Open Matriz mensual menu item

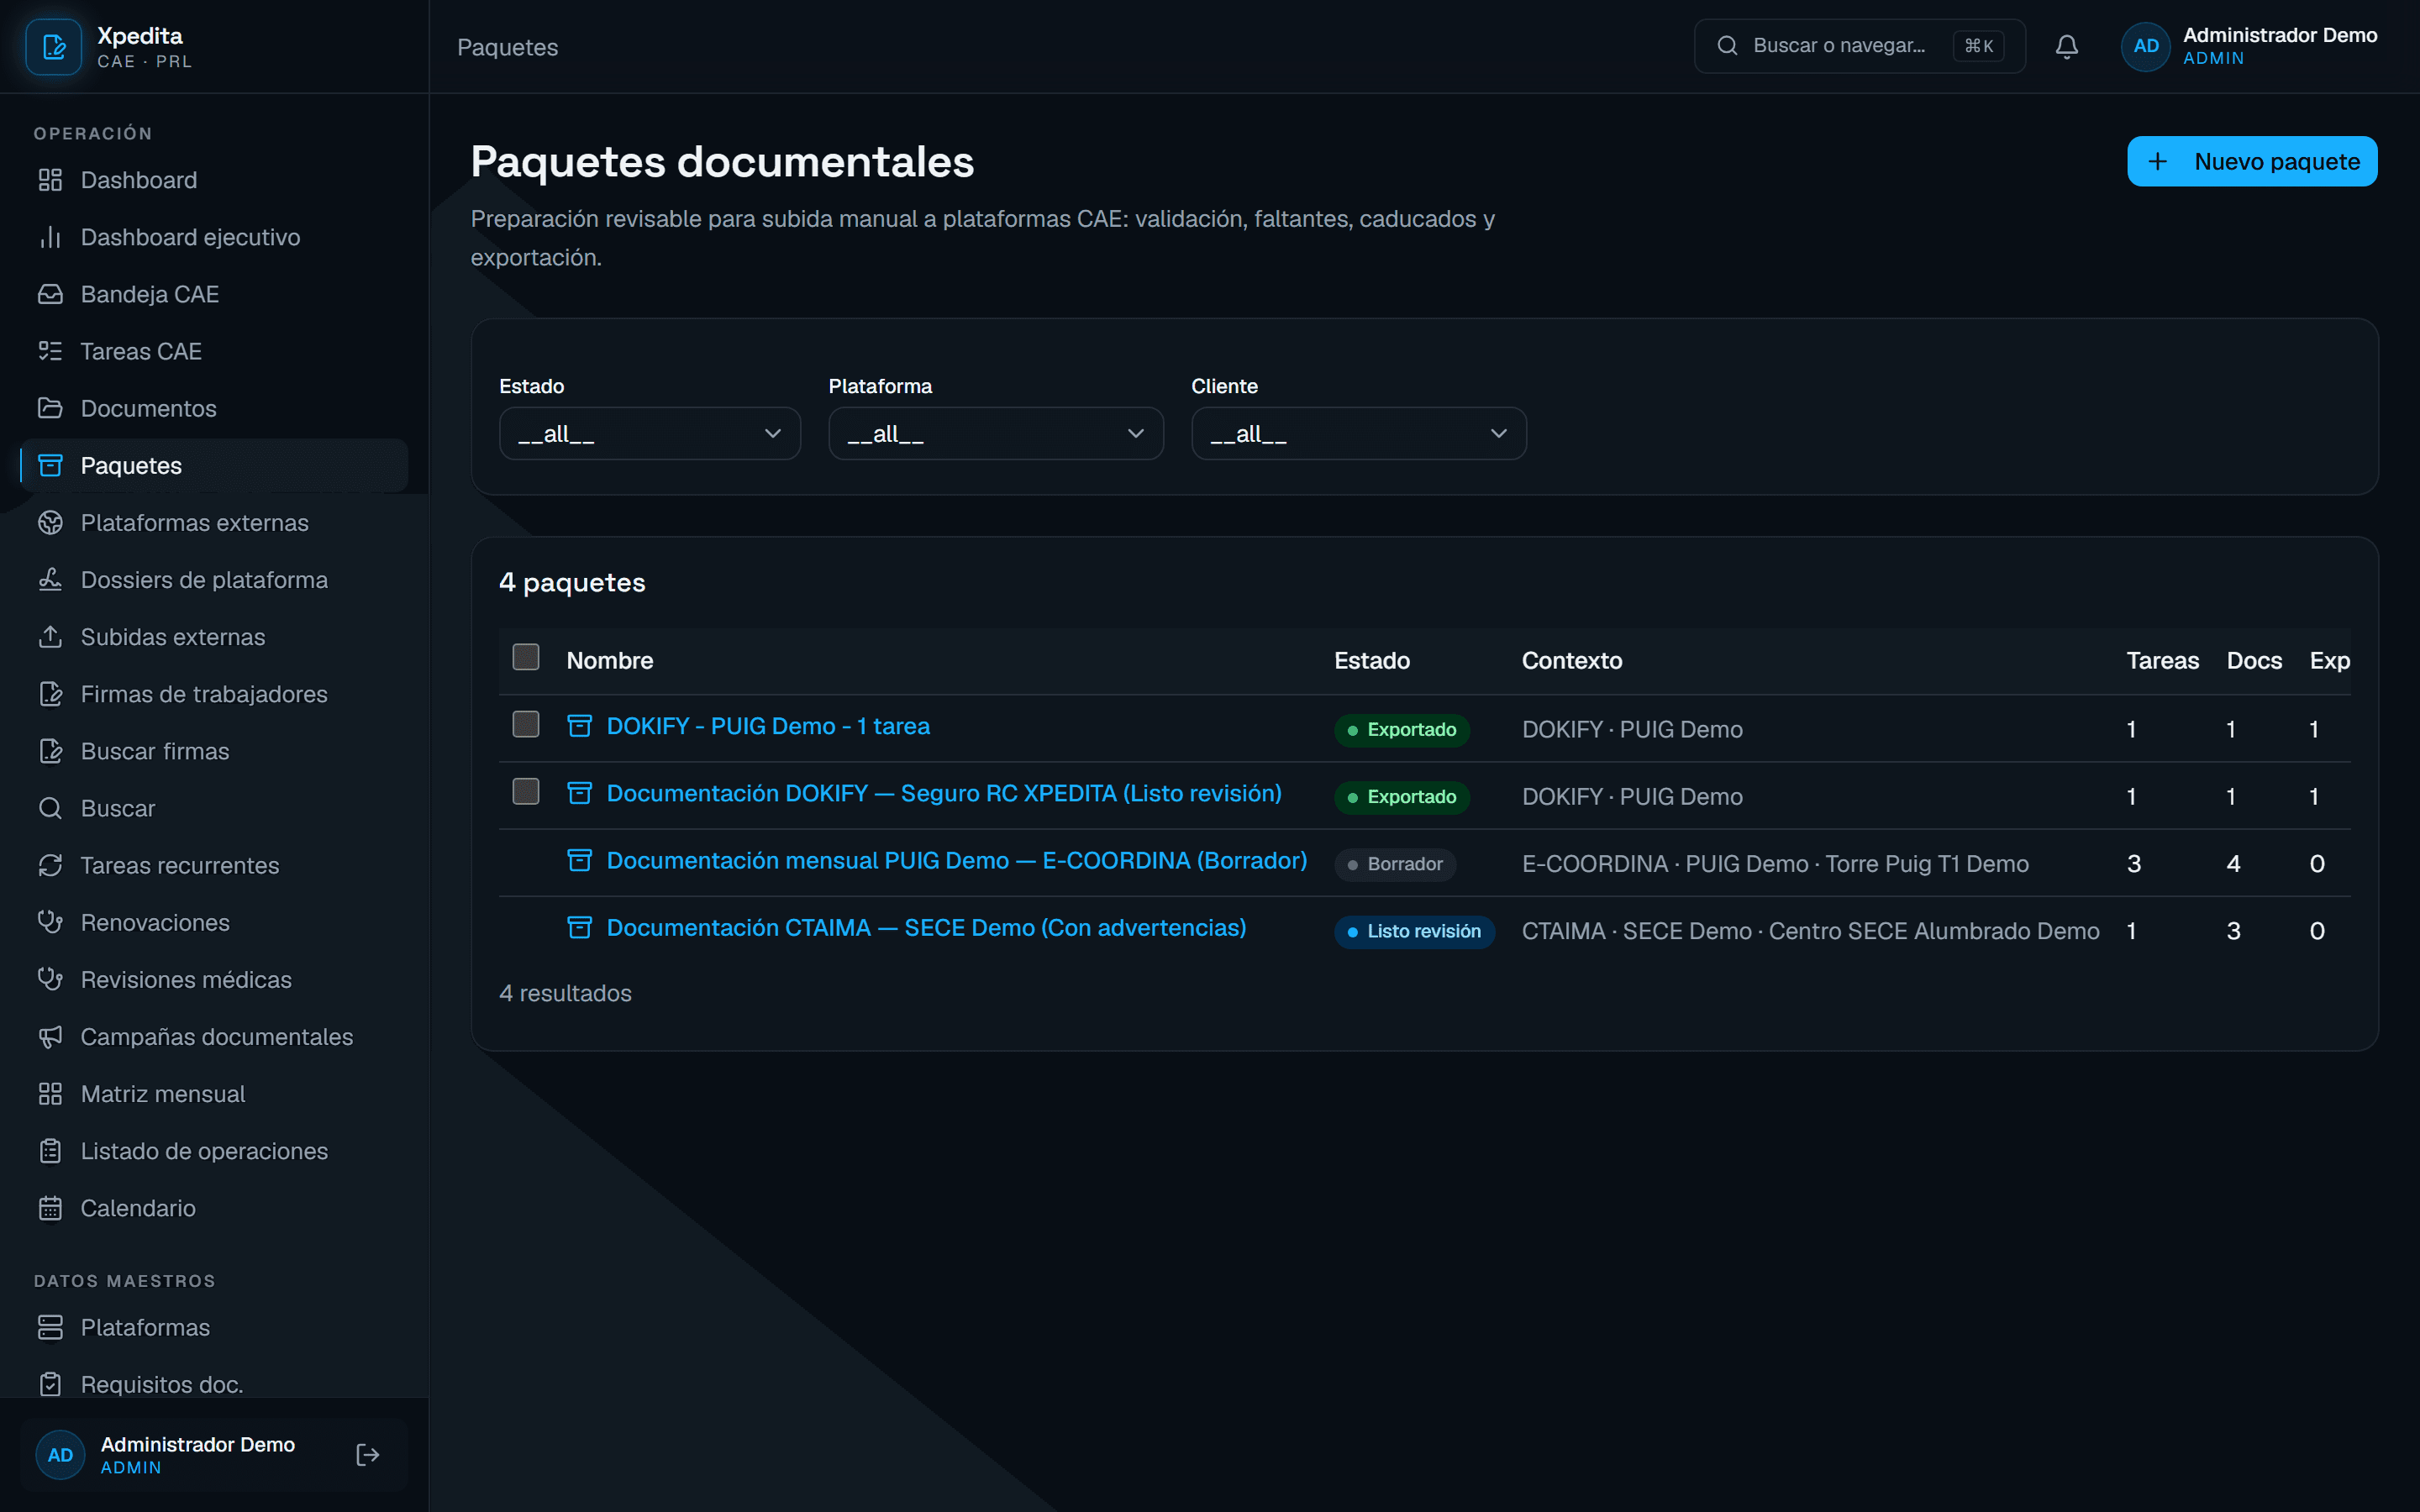point(214,1093)
